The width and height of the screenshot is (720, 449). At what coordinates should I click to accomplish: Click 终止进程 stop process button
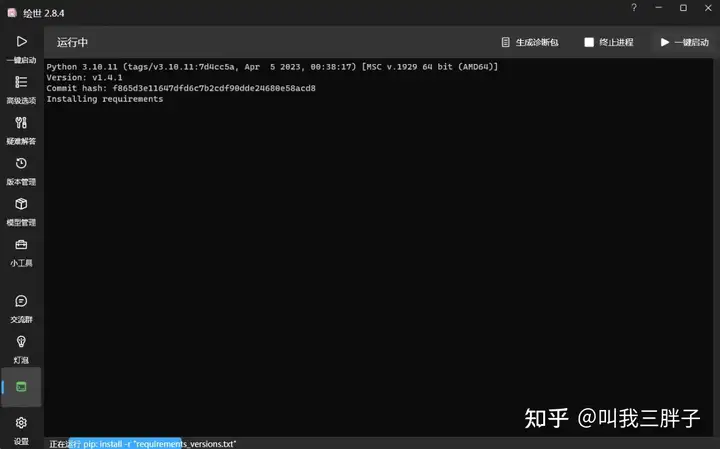(x=609, y=42)
